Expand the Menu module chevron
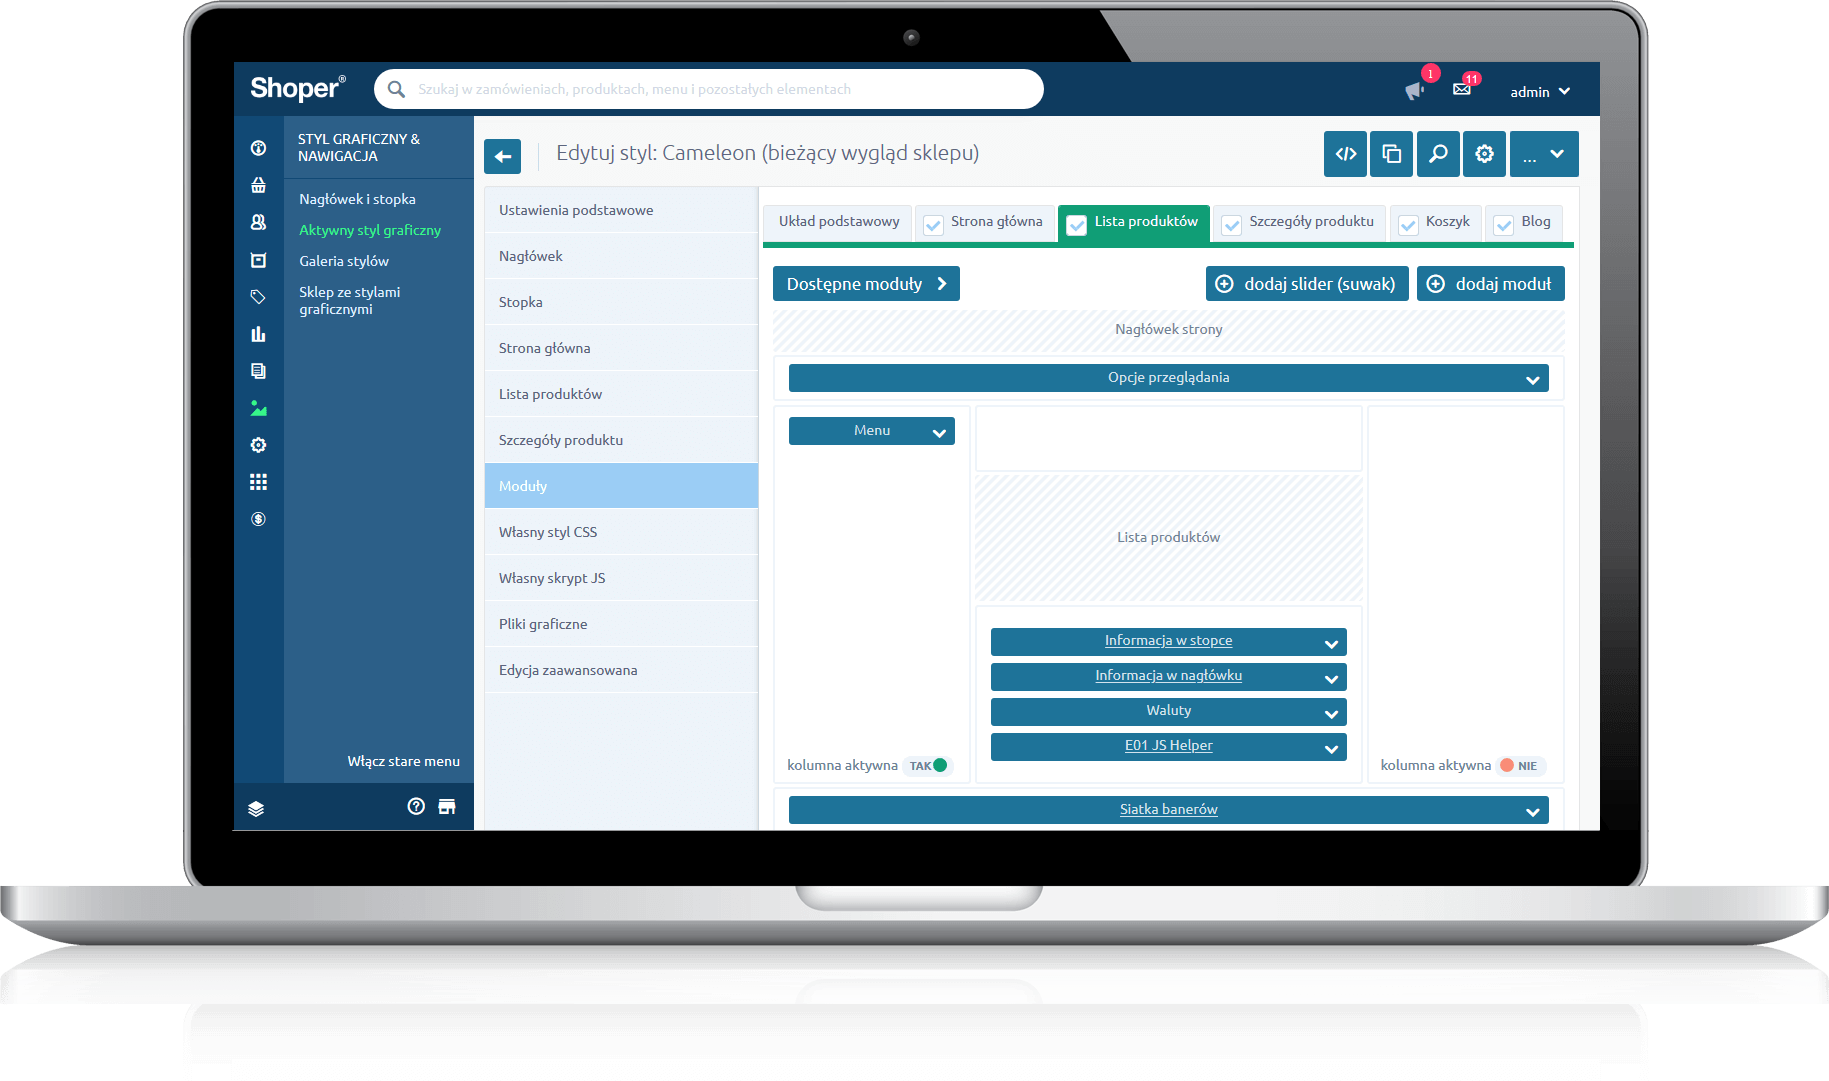Viewport: 1829px width, 1081px height. pyautogui.click(x=939, y=433)
